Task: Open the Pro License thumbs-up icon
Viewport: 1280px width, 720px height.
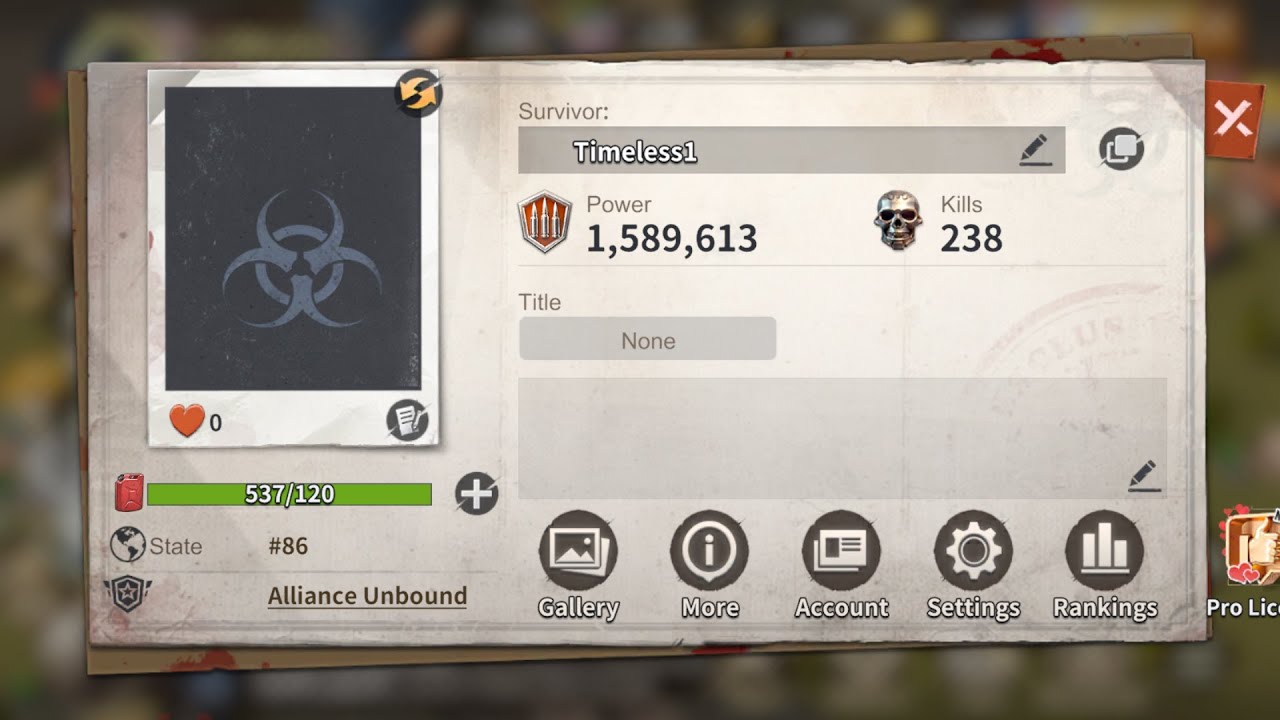Action: coord(1253,550)
